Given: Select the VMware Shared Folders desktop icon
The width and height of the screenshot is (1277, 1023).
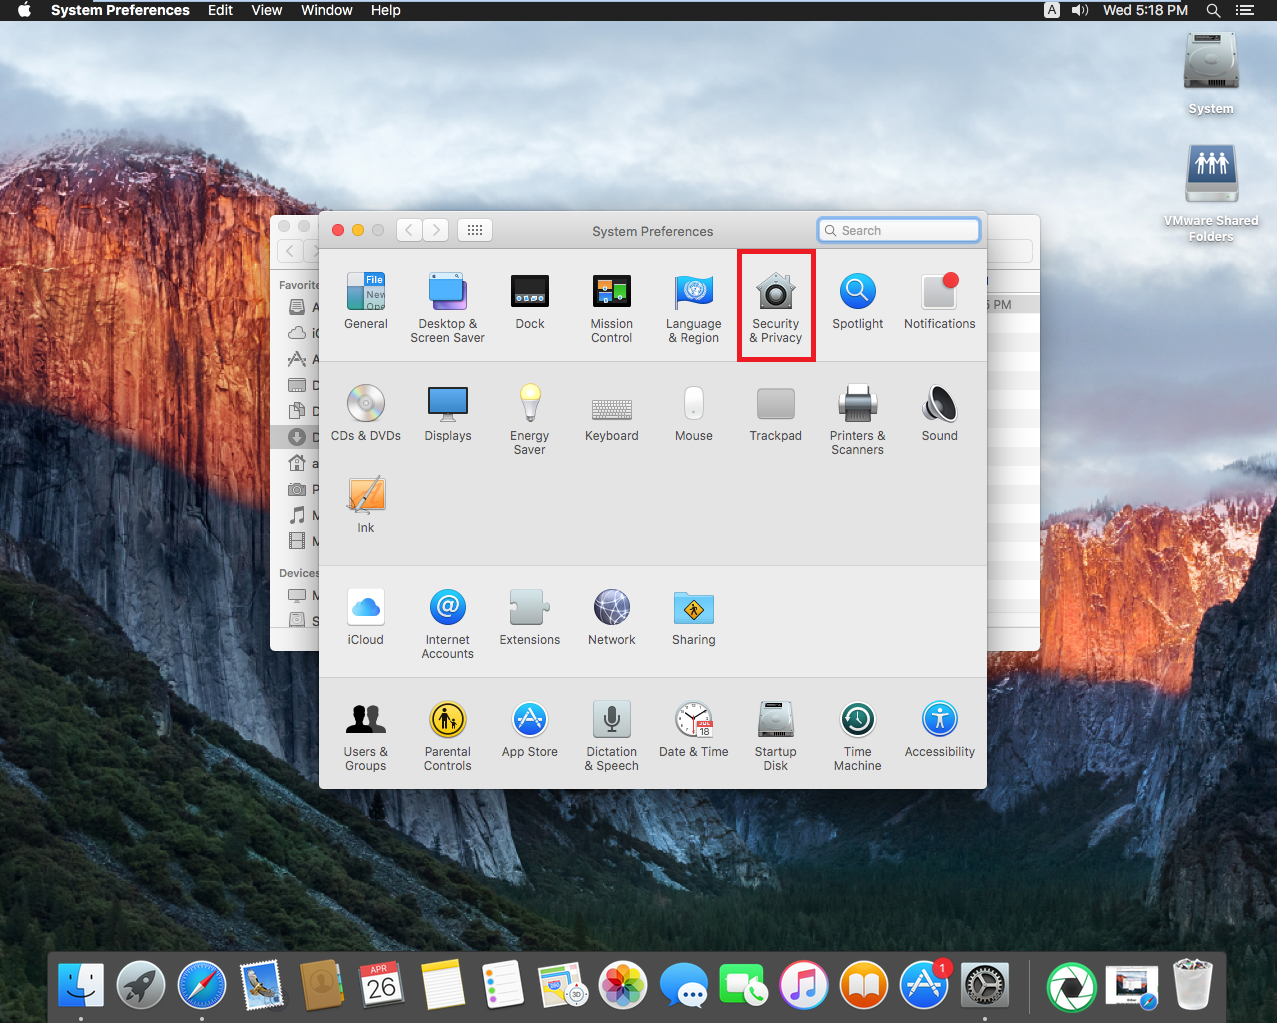Looking at the screenshot, I should tap(1211, 193).
